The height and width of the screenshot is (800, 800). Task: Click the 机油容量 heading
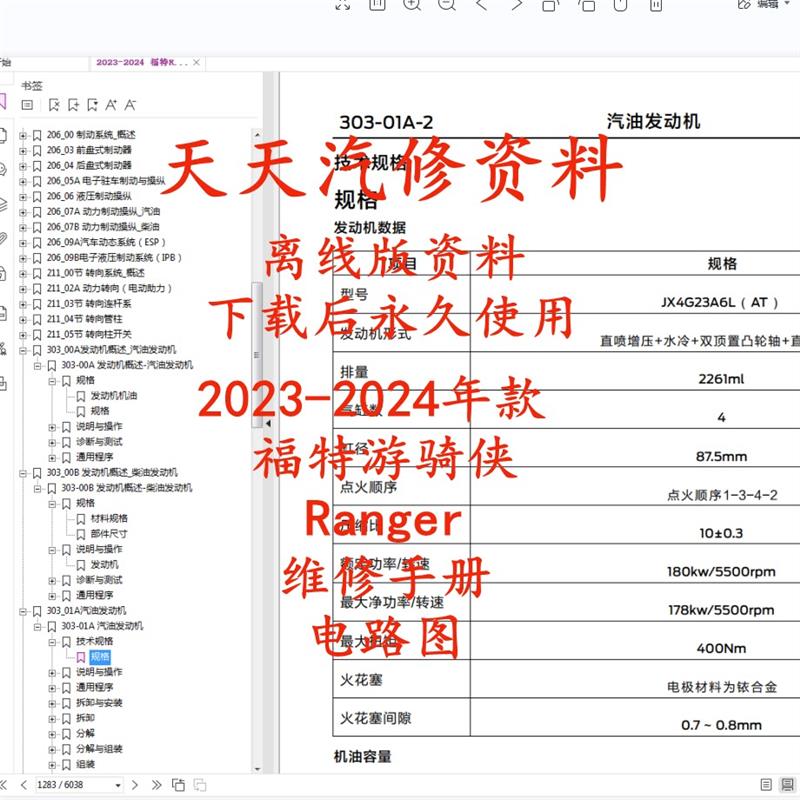pos(363,756)
